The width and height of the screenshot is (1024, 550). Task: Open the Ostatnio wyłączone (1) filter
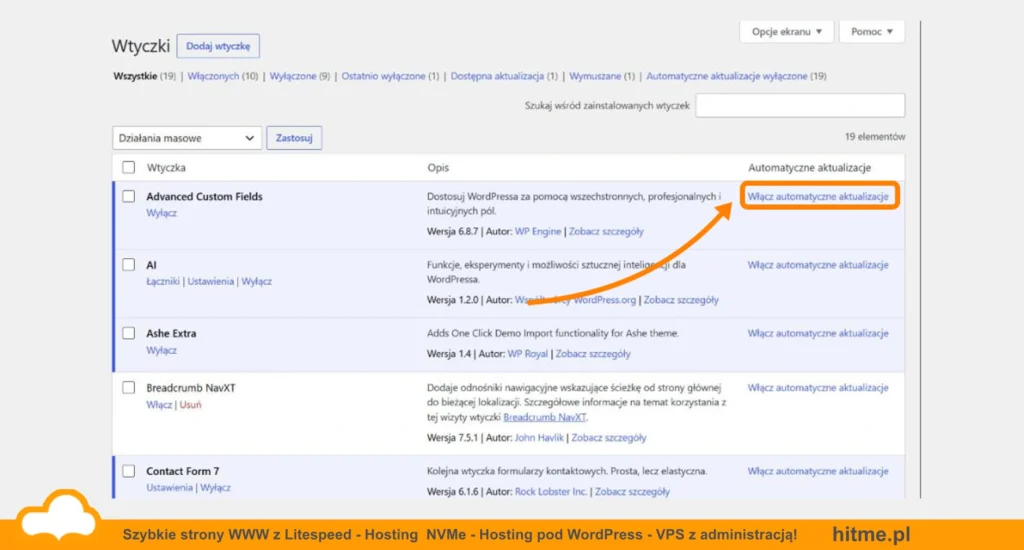tap(390, 76)
